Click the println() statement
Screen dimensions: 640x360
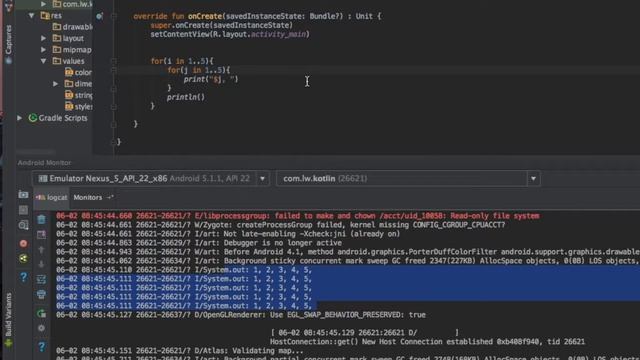[186, 97]
